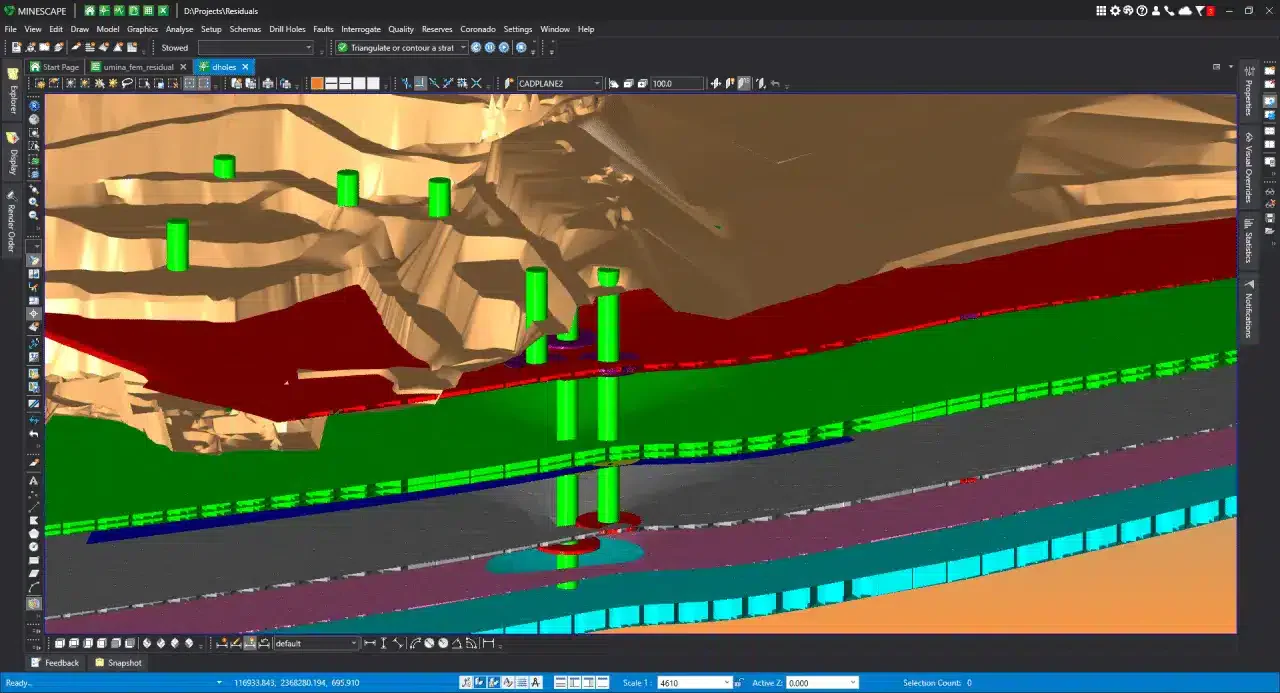Click the print icon in view toolbar
This screenshot has width=1280, height=693.
[268, 84]
